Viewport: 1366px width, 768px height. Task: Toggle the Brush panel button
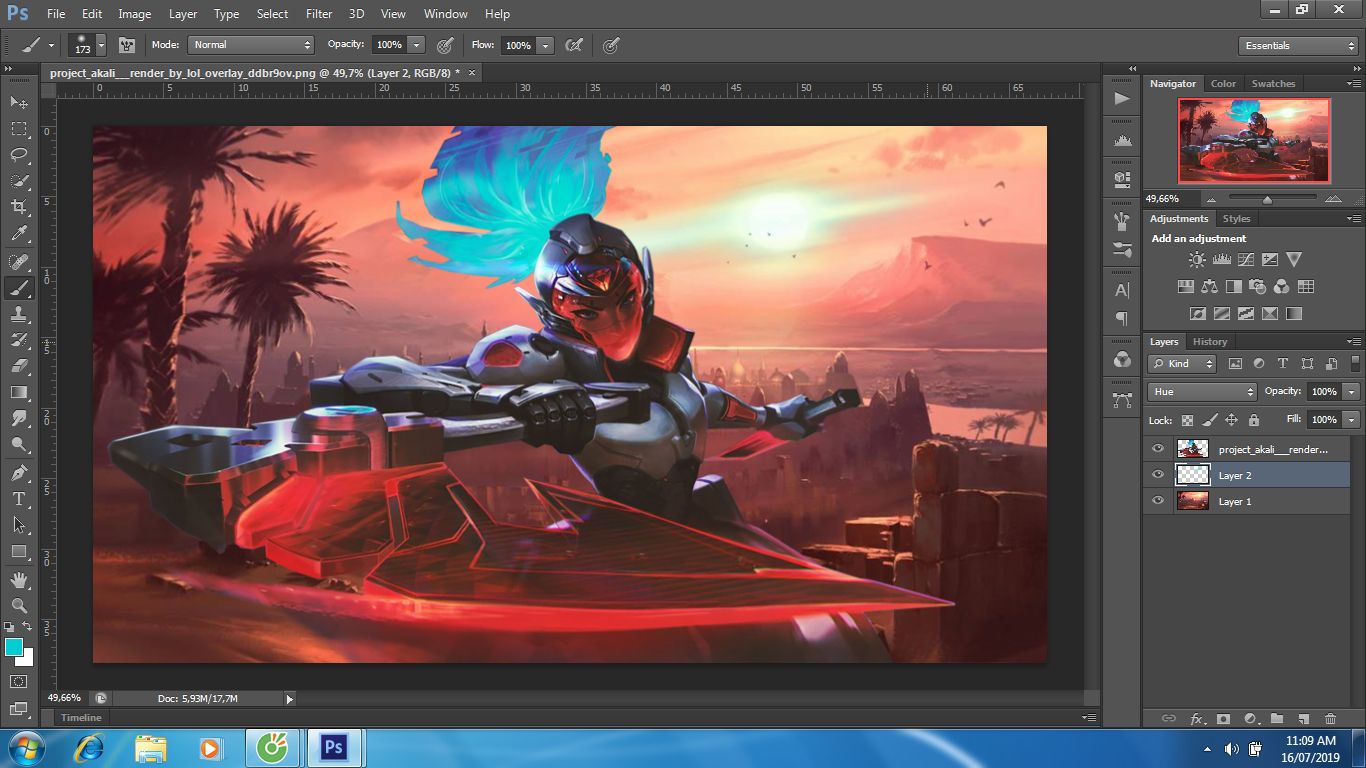(x=127, y=45)
